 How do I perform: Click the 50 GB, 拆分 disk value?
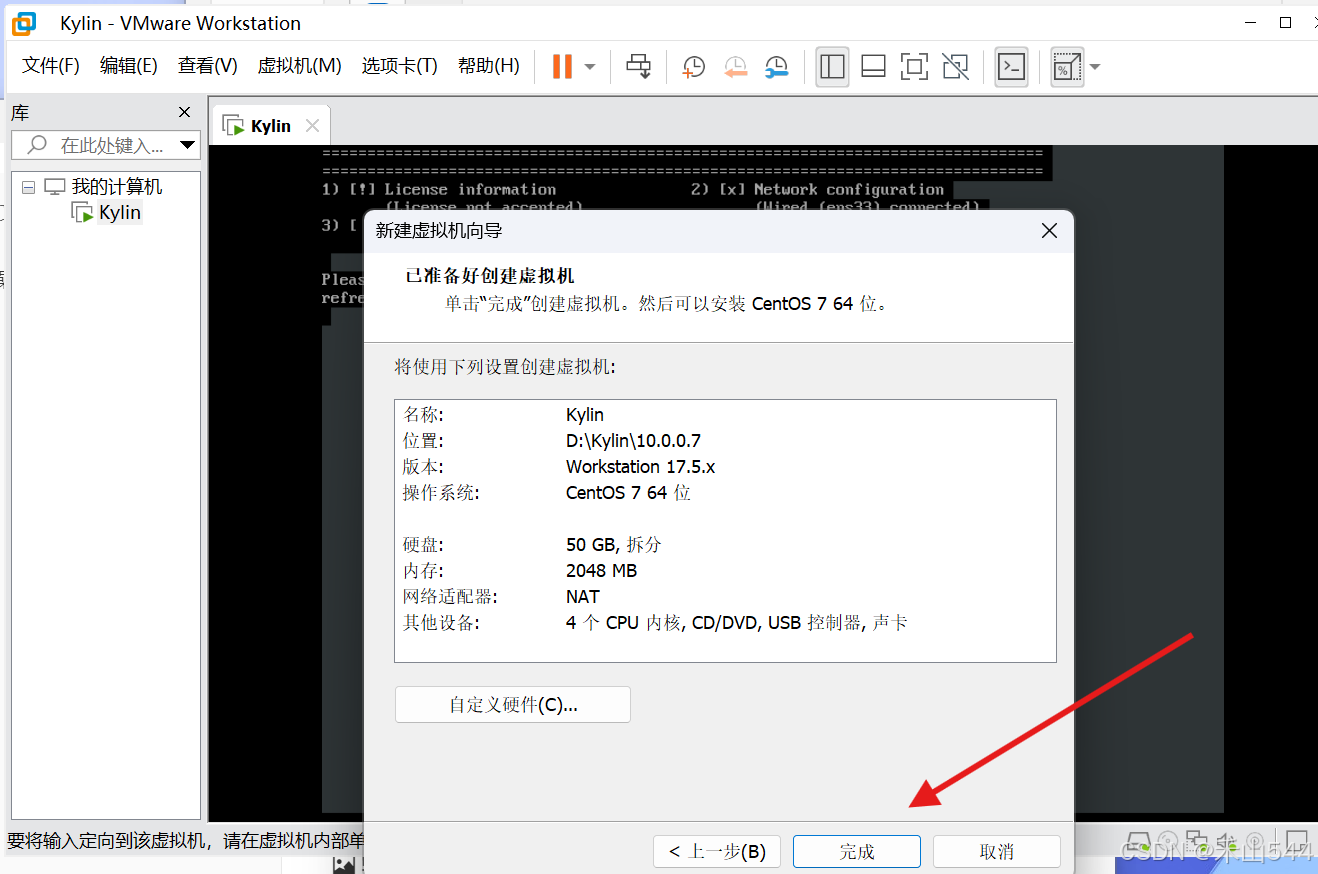tap(614, 545)
